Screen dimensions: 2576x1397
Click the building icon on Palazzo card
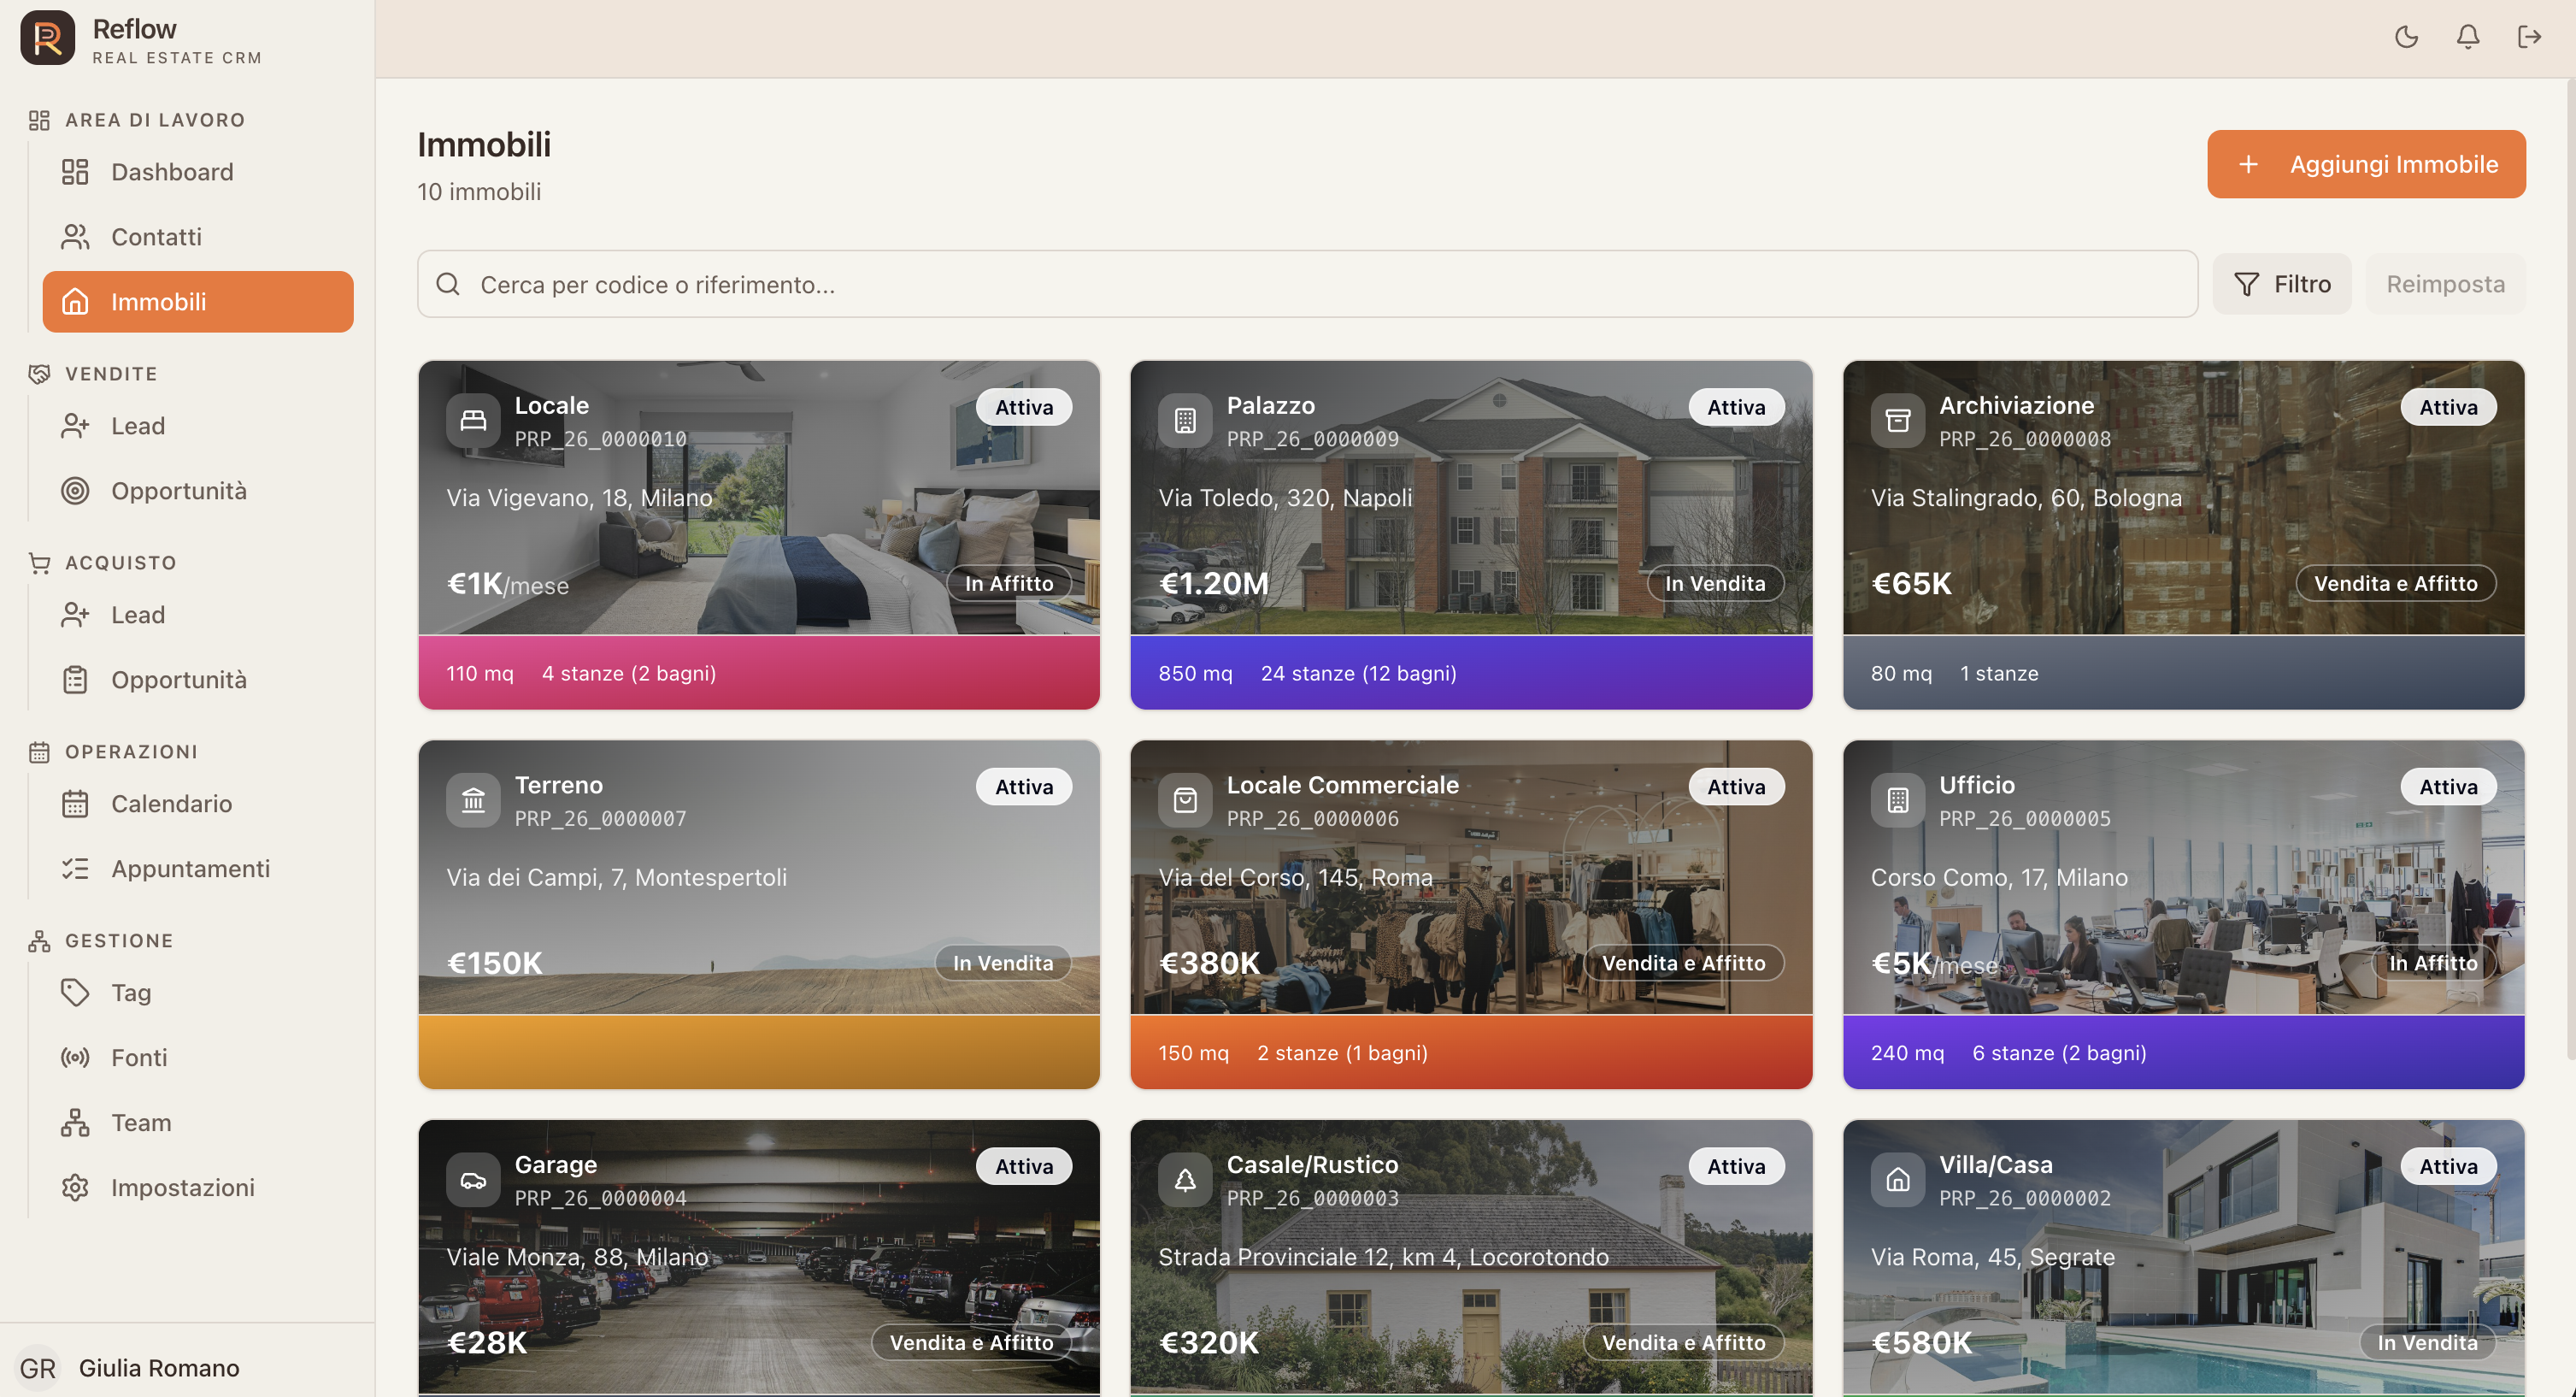point(1185,421)
